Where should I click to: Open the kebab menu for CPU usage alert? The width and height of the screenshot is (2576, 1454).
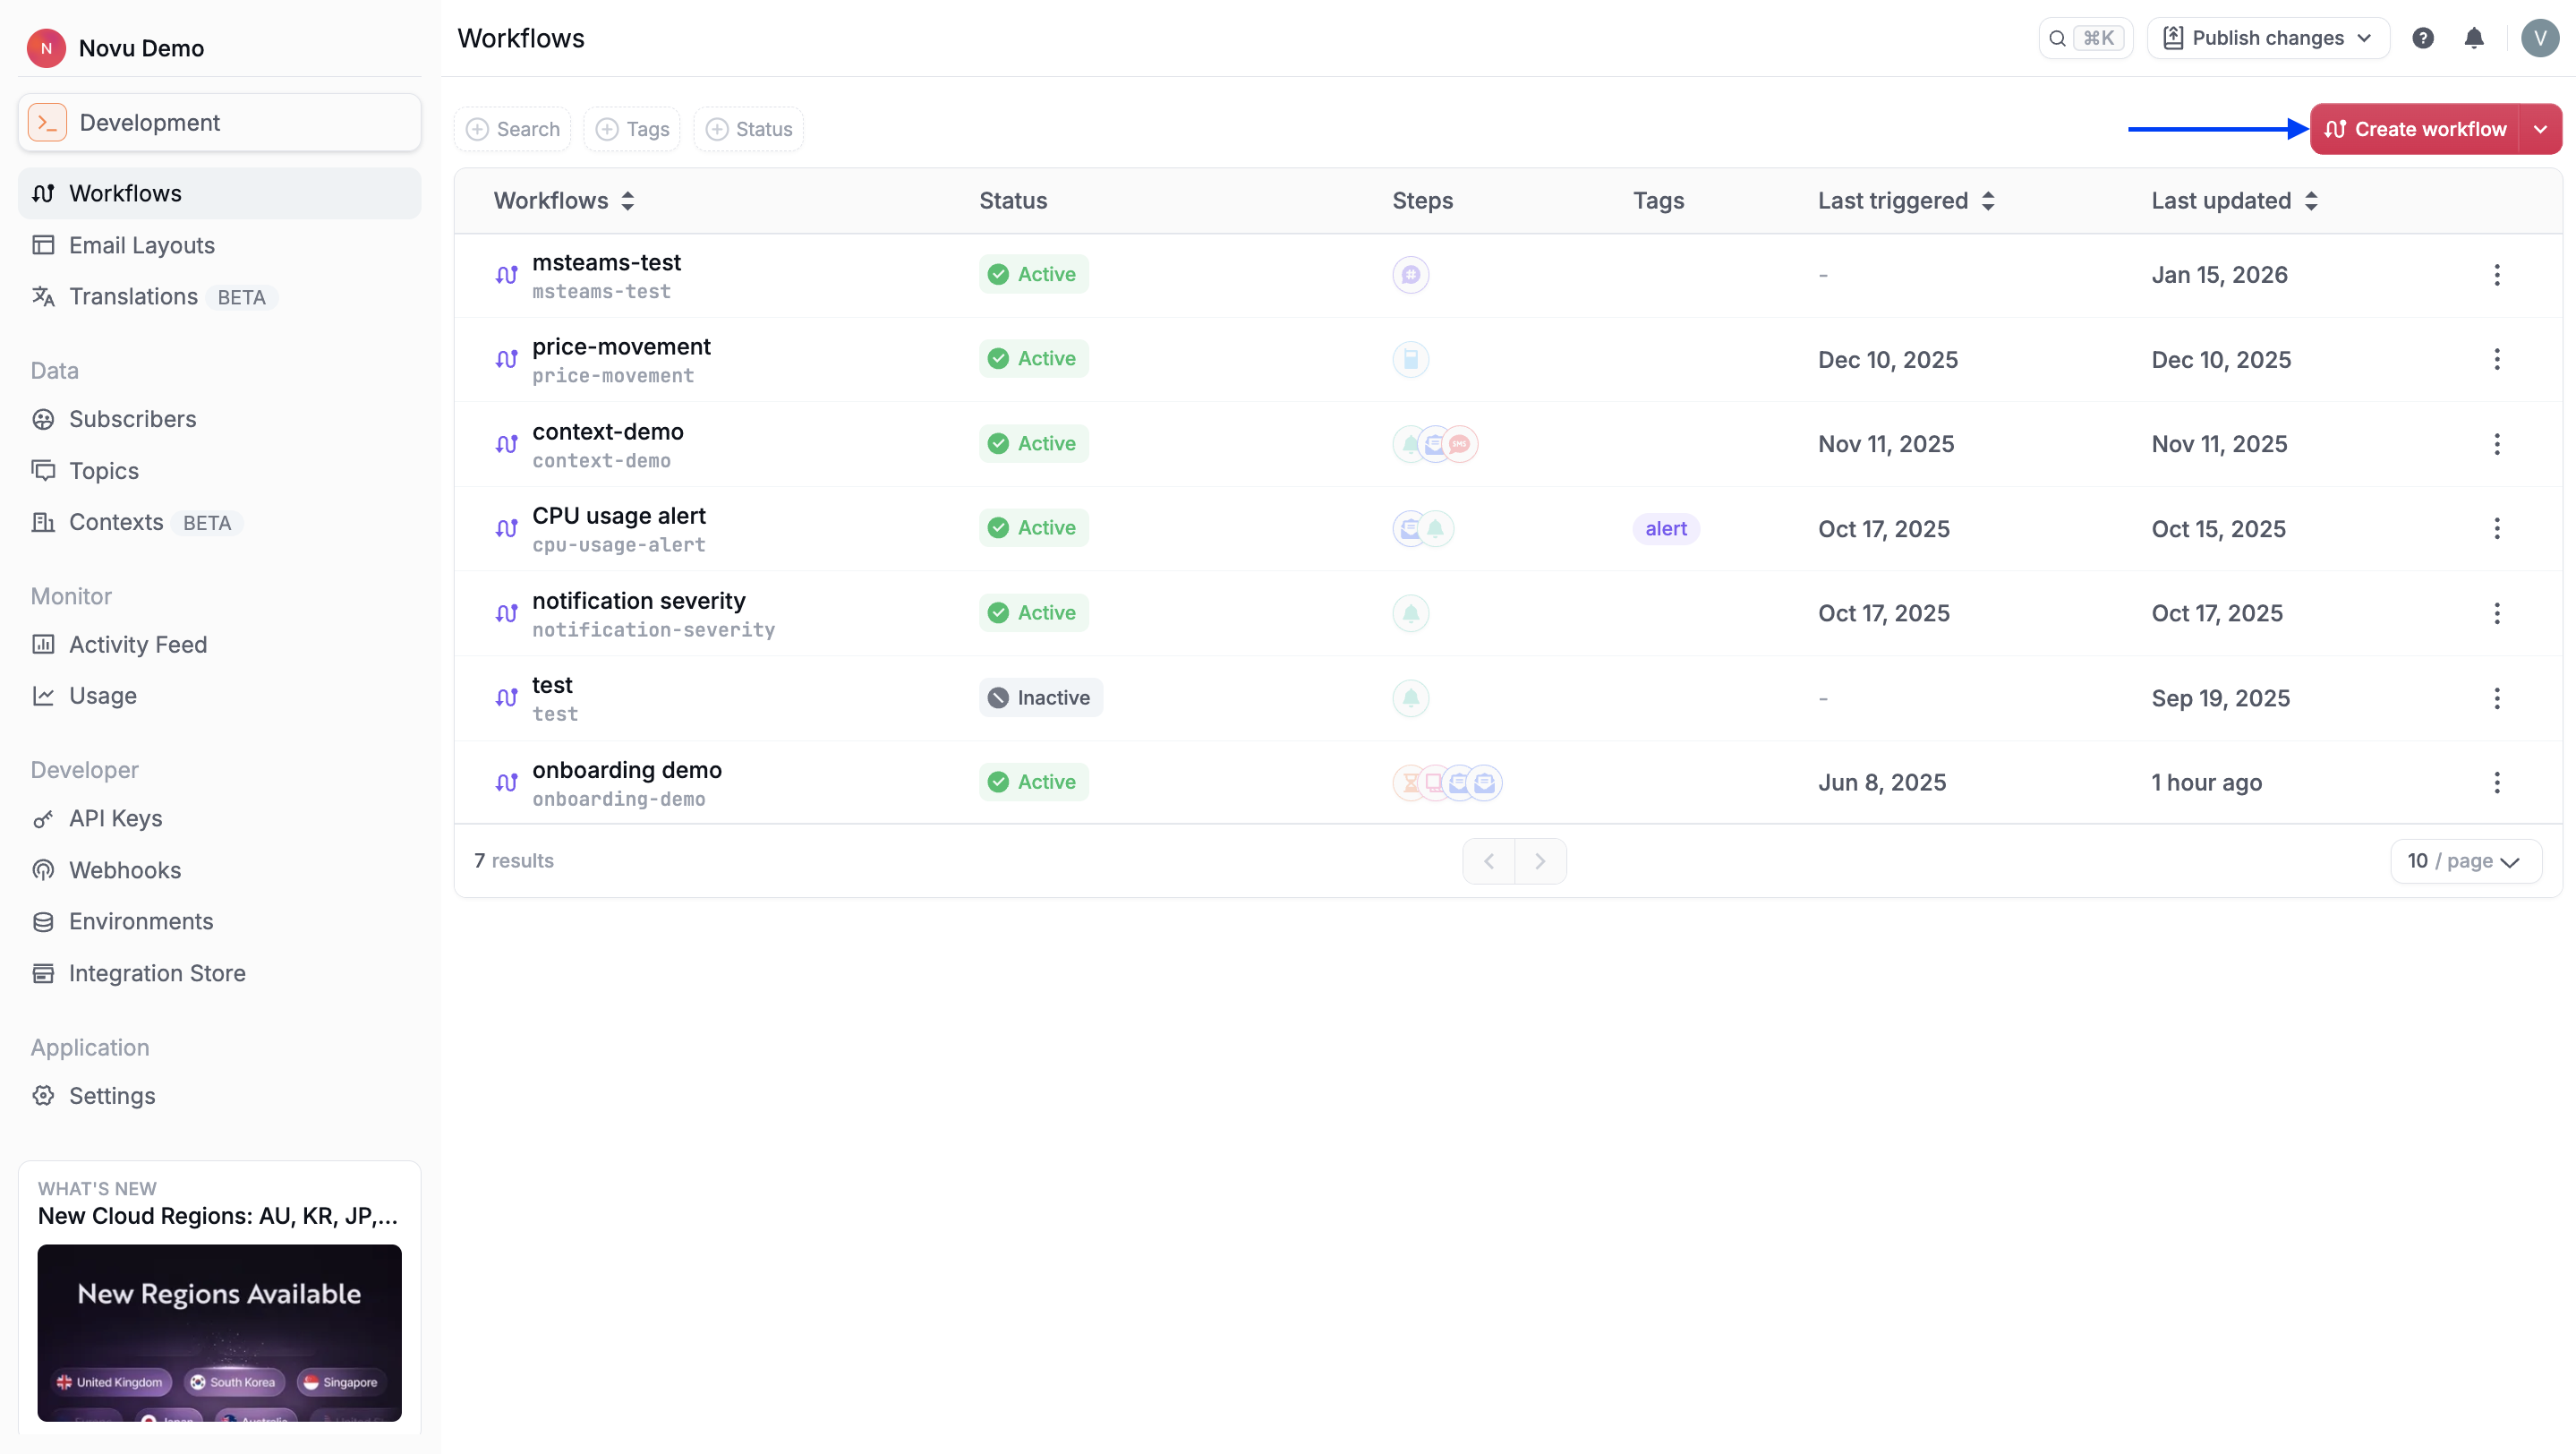click(x=2497, y=528)
